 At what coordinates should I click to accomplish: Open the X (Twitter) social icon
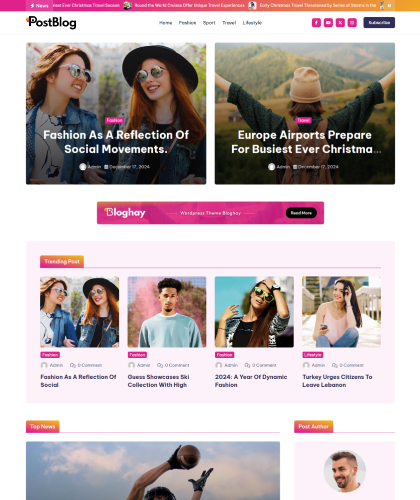click(x=340, y=23)
